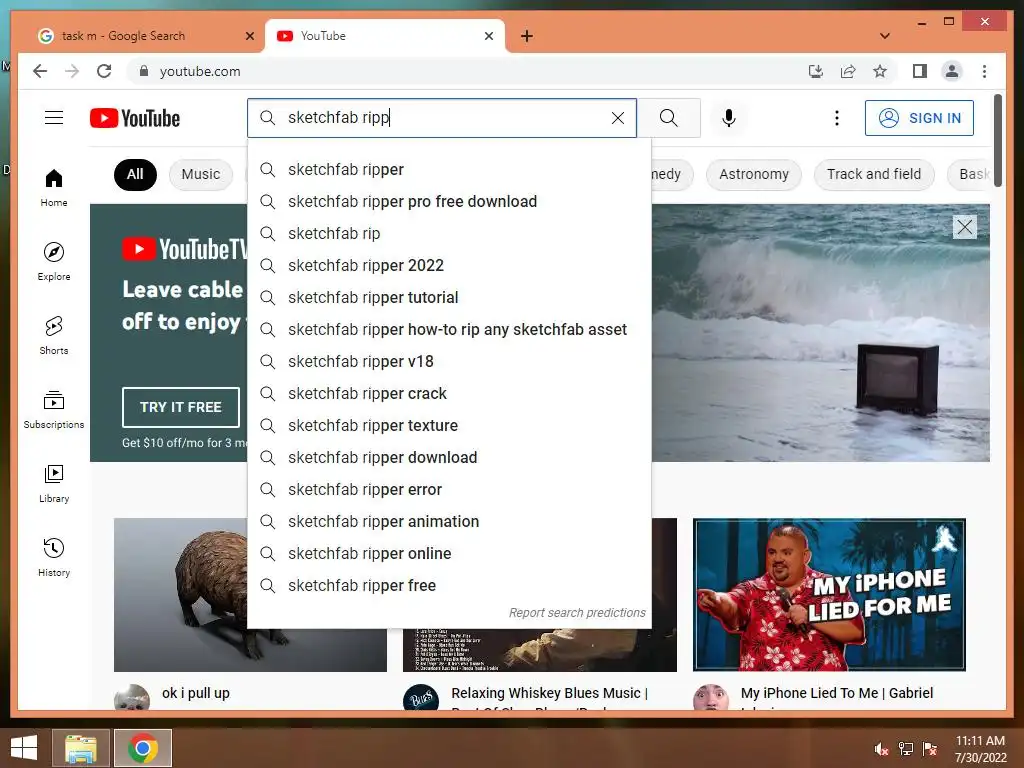Choose 'sketchfab ripper free' suggestion

click(x=449, y=586)
